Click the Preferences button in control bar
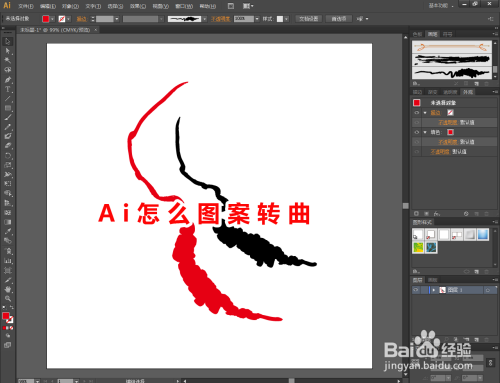The image size is (500, 383). pyautogui.click(x=339, y=19)
